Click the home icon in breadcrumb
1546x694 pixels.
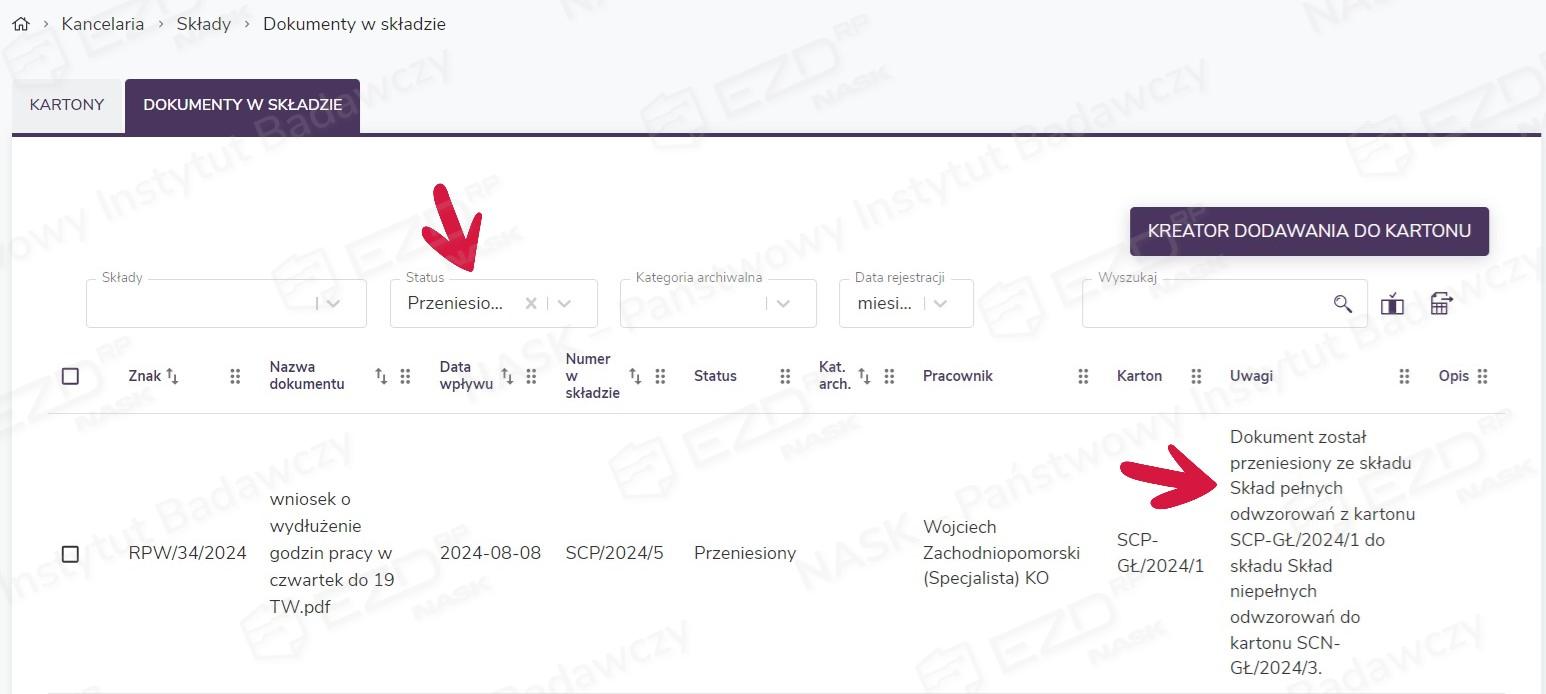click(x=20, y=24)
